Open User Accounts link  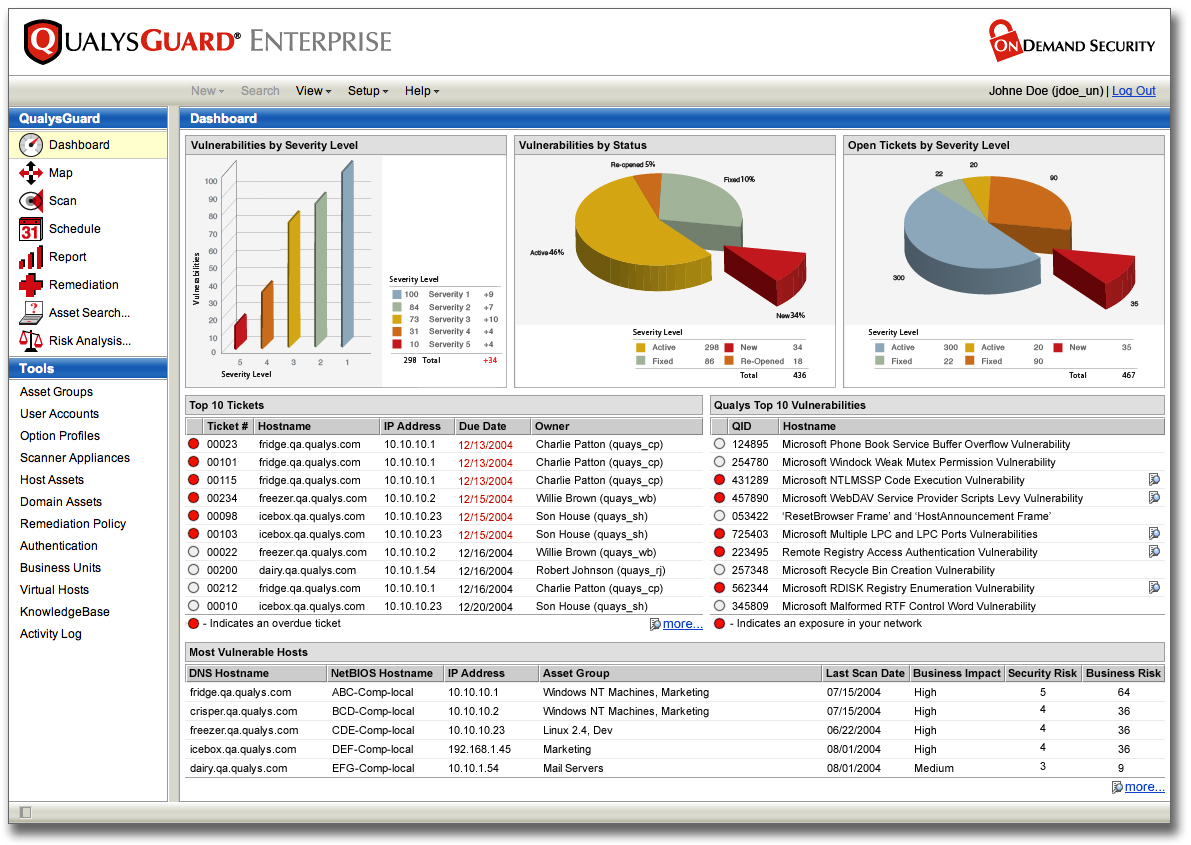[x=59, y=414]
